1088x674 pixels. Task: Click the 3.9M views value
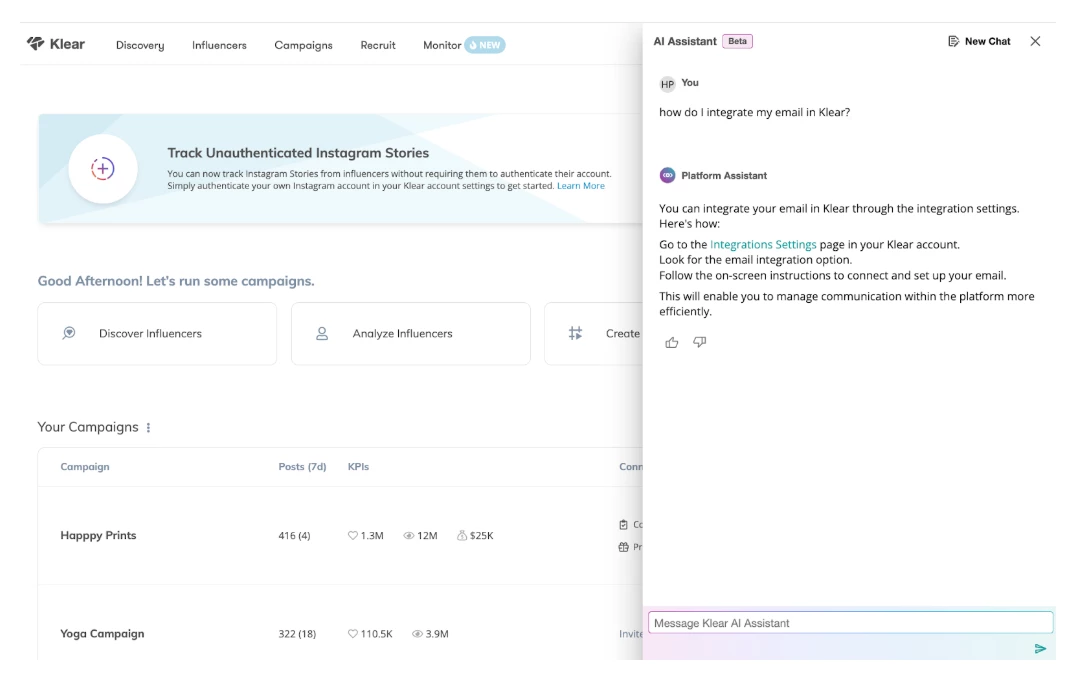pos(437,634)
